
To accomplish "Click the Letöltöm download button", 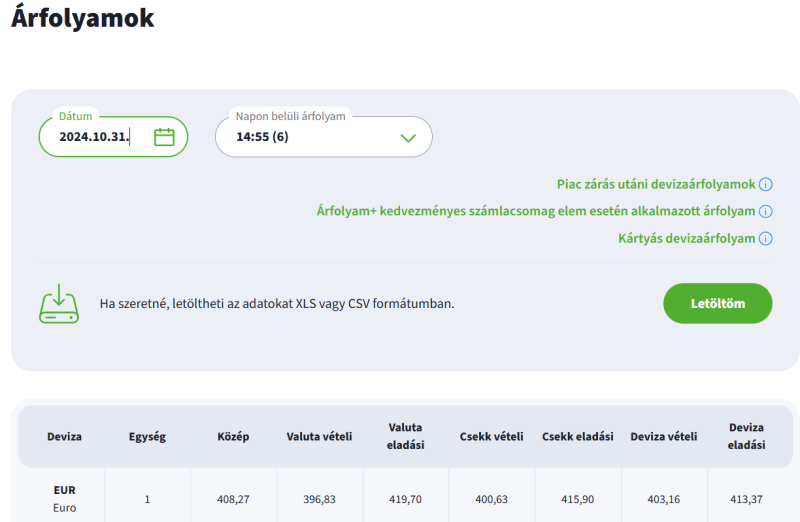I will 717,304.
